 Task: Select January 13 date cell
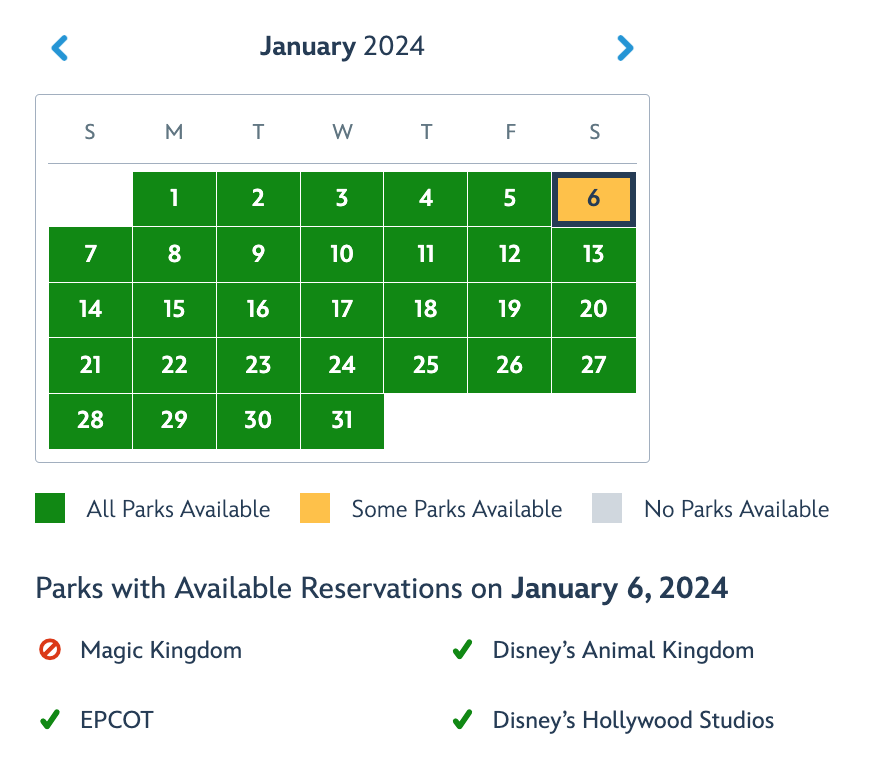coord(593,254)
